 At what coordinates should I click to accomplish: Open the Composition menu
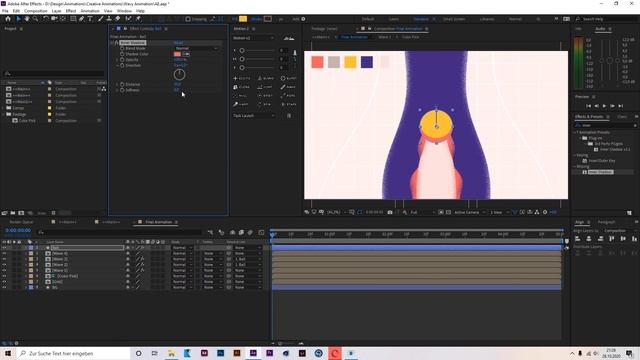point(36,11)
